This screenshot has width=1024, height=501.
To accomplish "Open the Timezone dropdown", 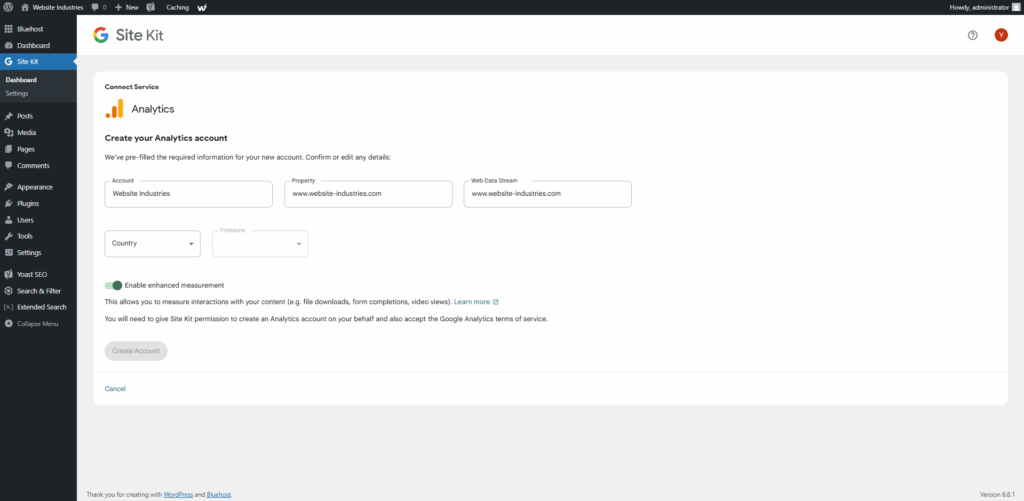I will (260, 243).
